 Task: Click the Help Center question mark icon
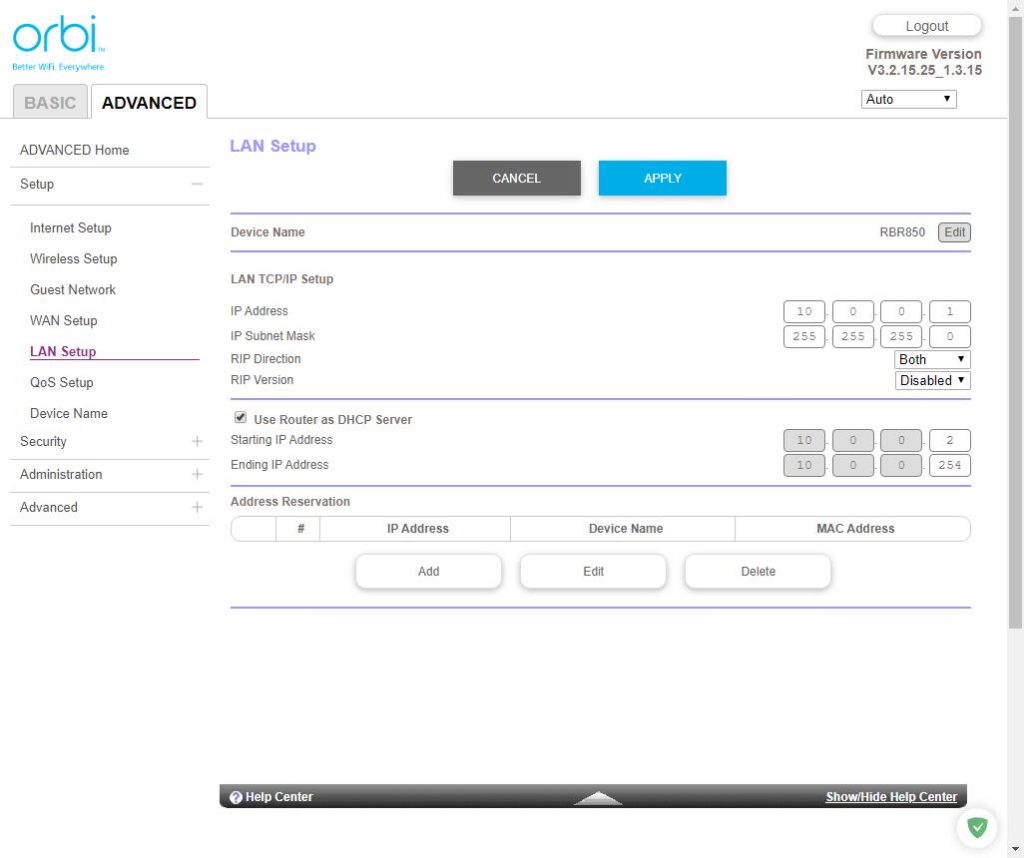(x=236, y=797)
